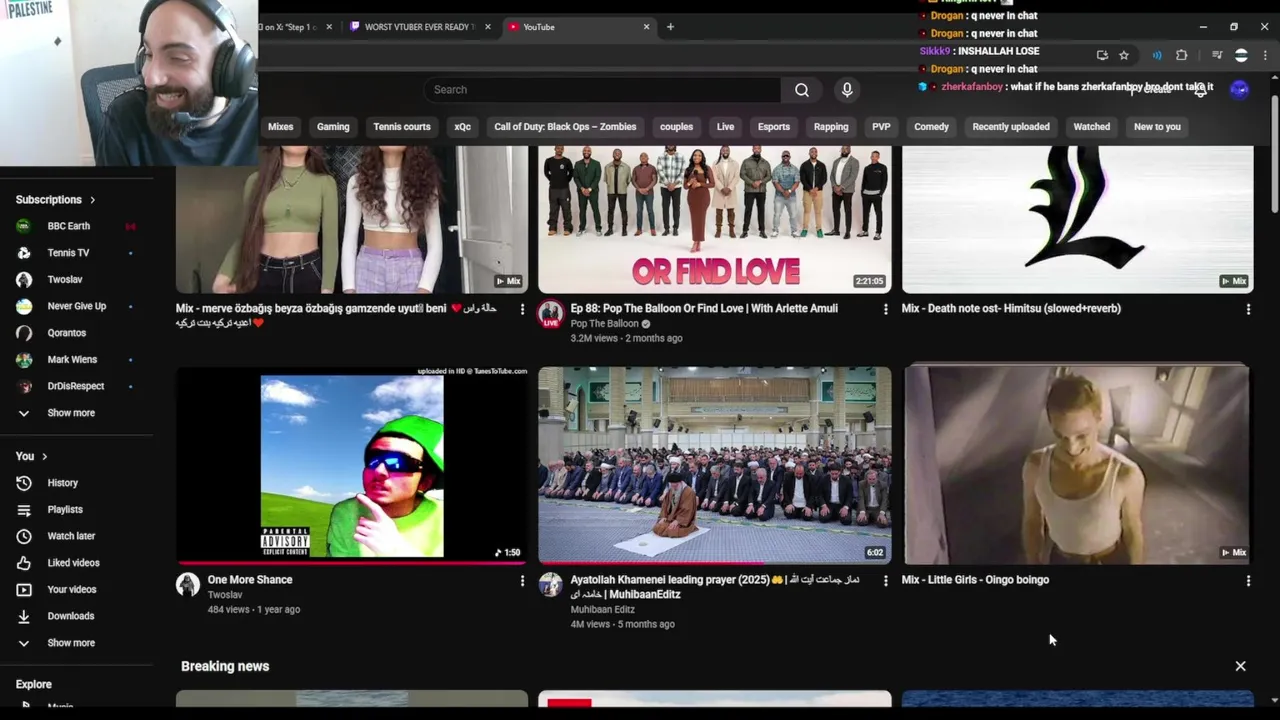This screenshot has height=720, width=1280.
Task: Open the Subscriptions section chevron
Action: coord(93,200)
